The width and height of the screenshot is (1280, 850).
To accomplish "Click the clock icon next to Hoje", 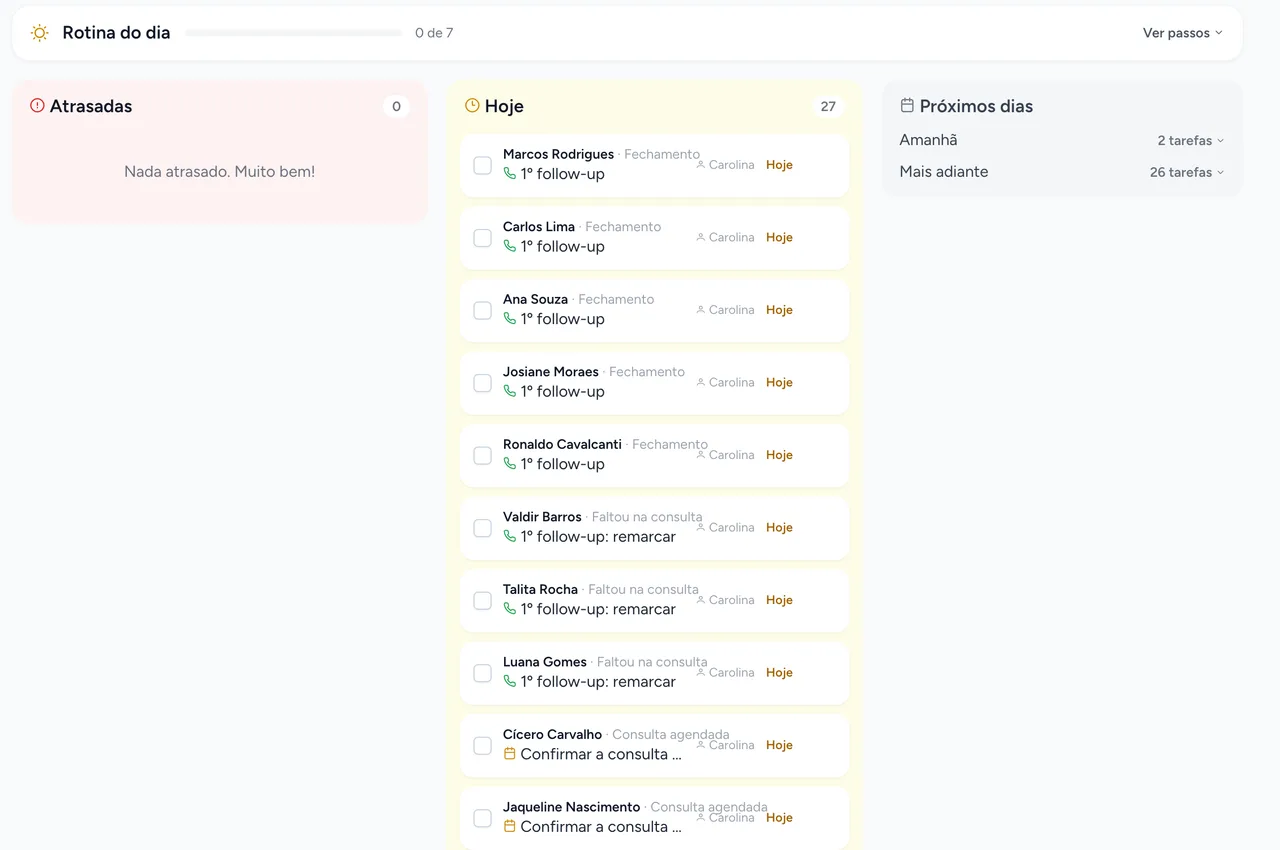I will pos(472,105).
